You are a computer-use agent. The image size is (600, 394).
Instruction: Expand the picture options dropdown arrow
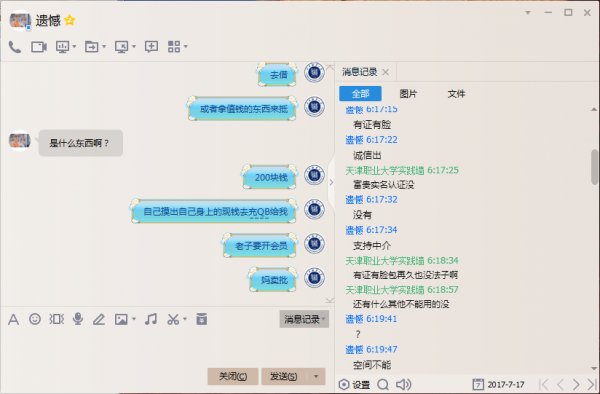click(x=134, y=319)
